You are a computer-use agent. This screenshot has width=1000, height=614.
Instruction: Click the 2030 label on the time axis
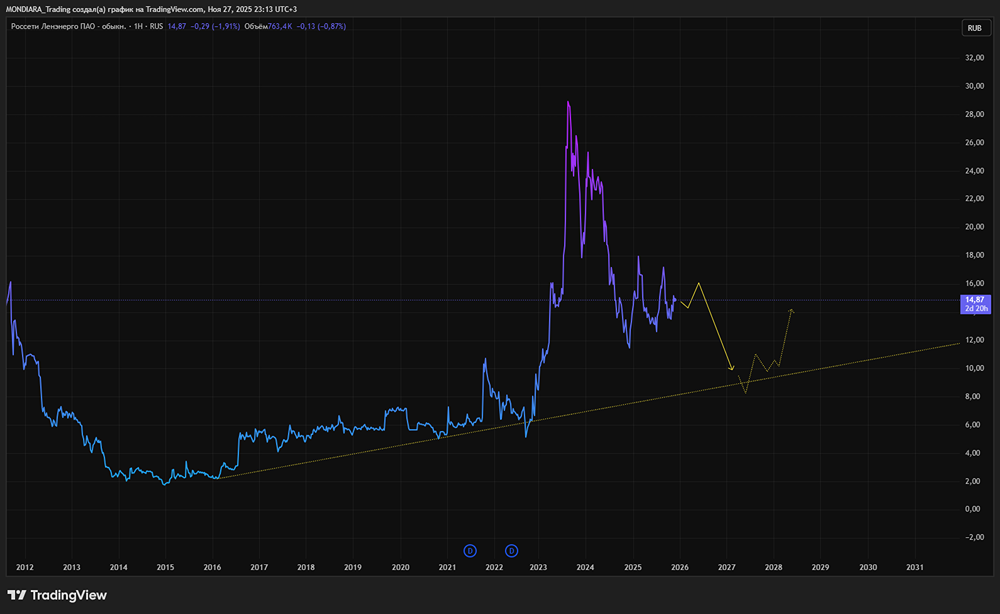point(868,567)
